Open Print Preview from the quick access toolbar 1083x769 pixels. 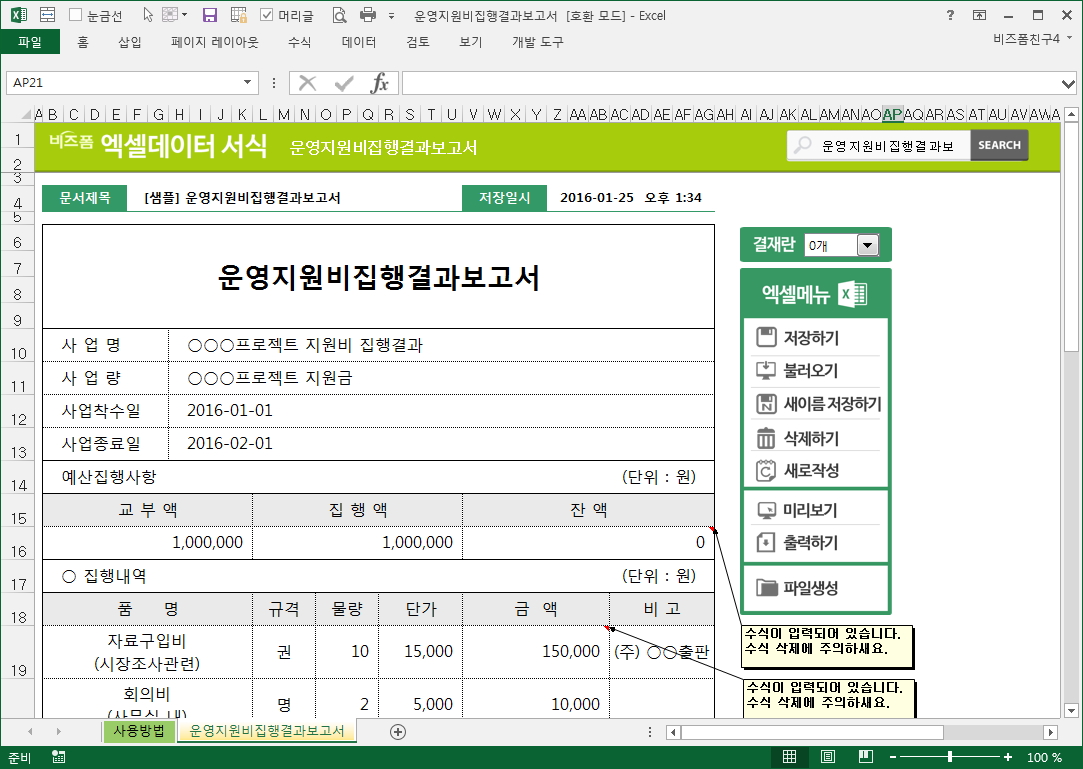click(x=339, y=15)
